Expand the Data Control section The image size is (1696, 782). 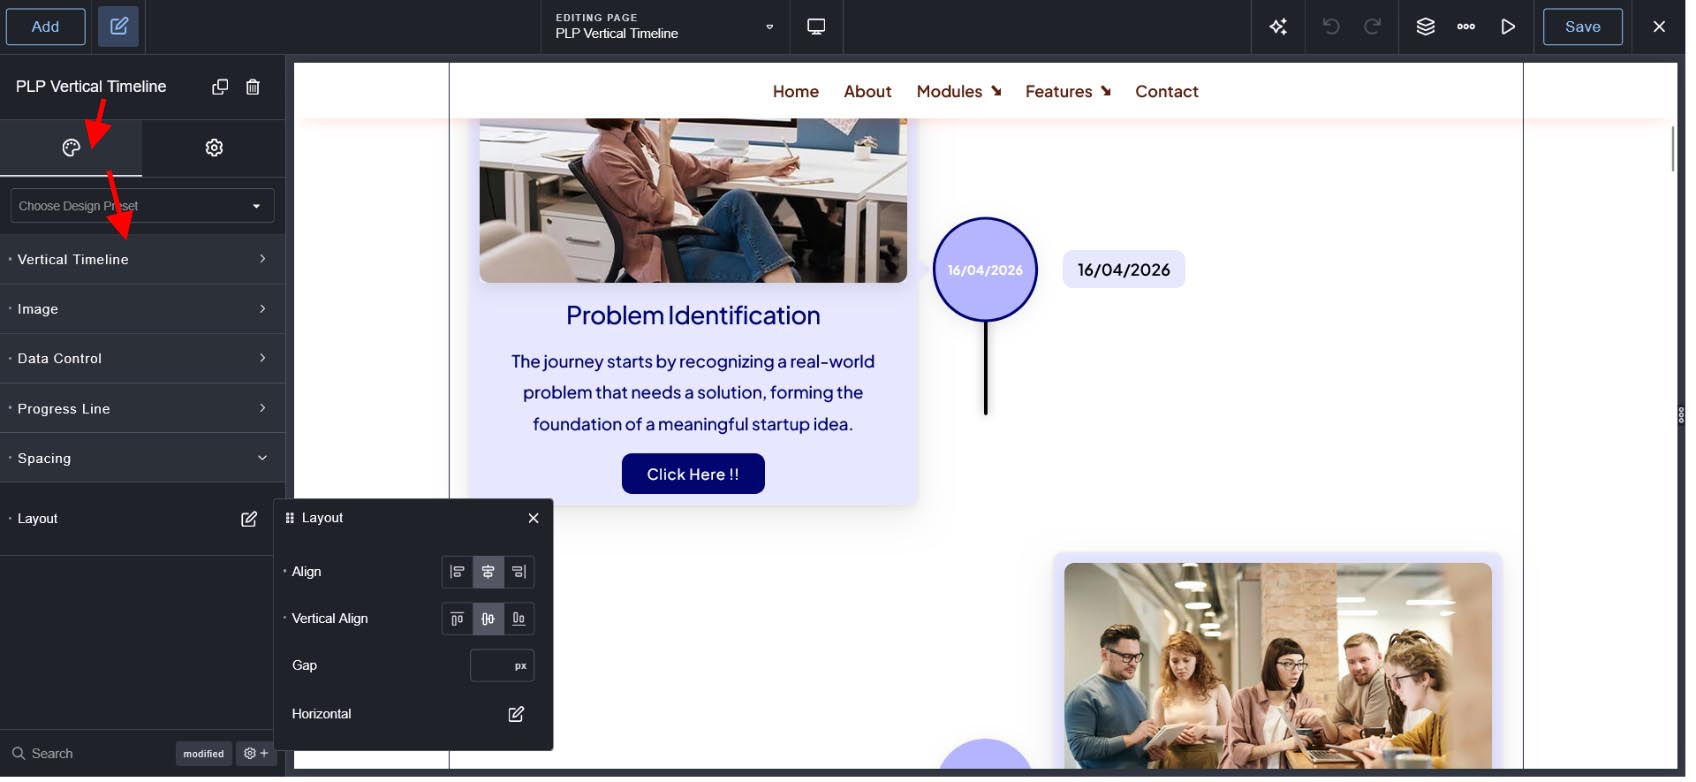pos(143,360)
